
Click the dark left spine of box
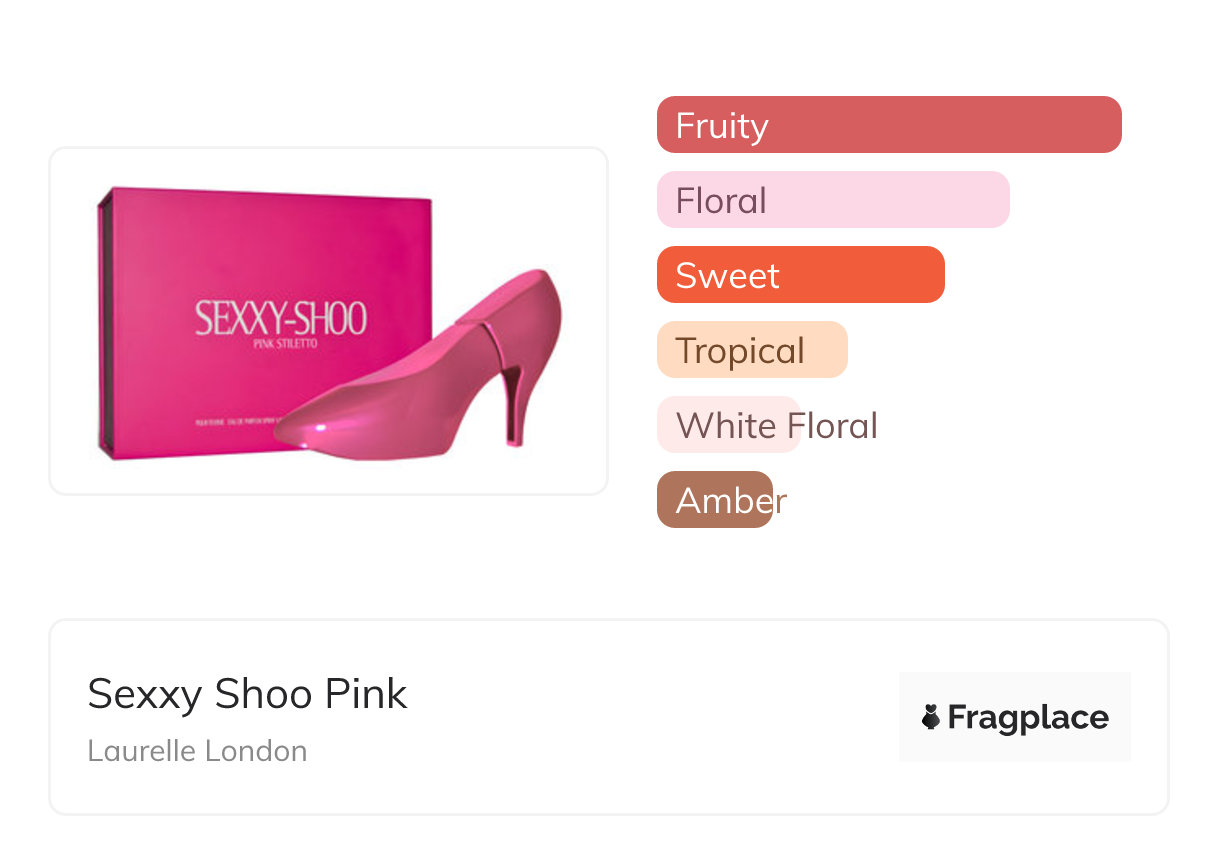point(102,320)
